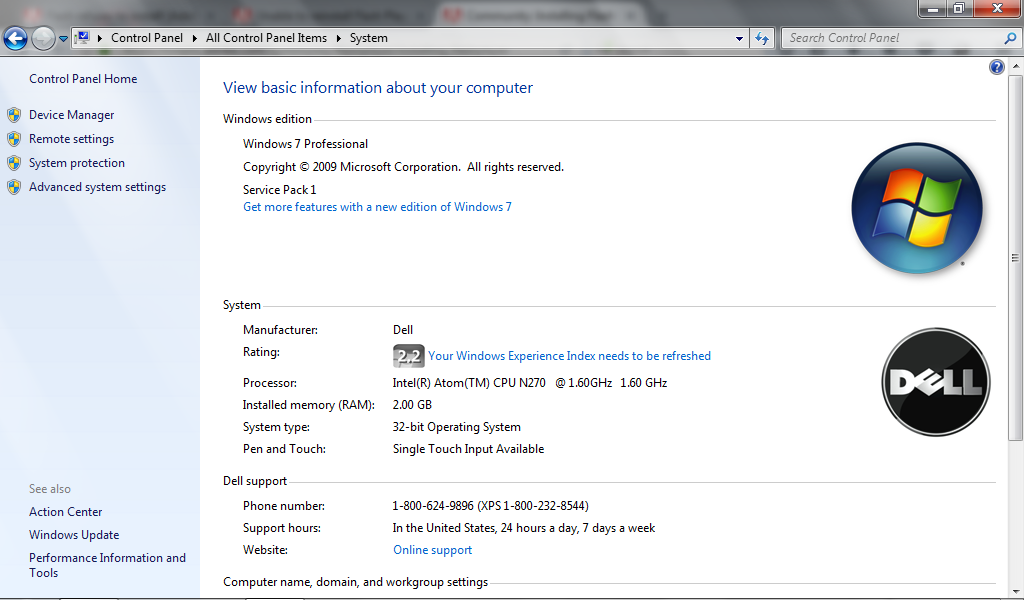Open Control Panel Home
The image size is (1024, 600).
(x=83, y=79)
